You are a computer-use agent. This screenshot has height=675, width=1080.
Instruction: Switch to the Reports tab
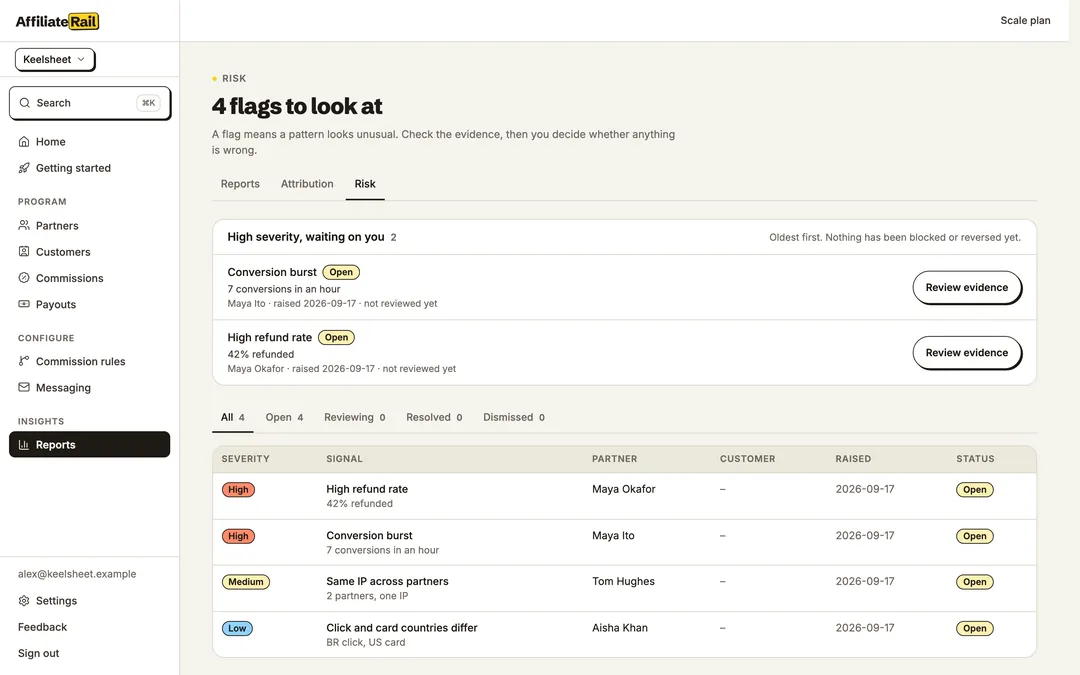[x=240, y=184]
